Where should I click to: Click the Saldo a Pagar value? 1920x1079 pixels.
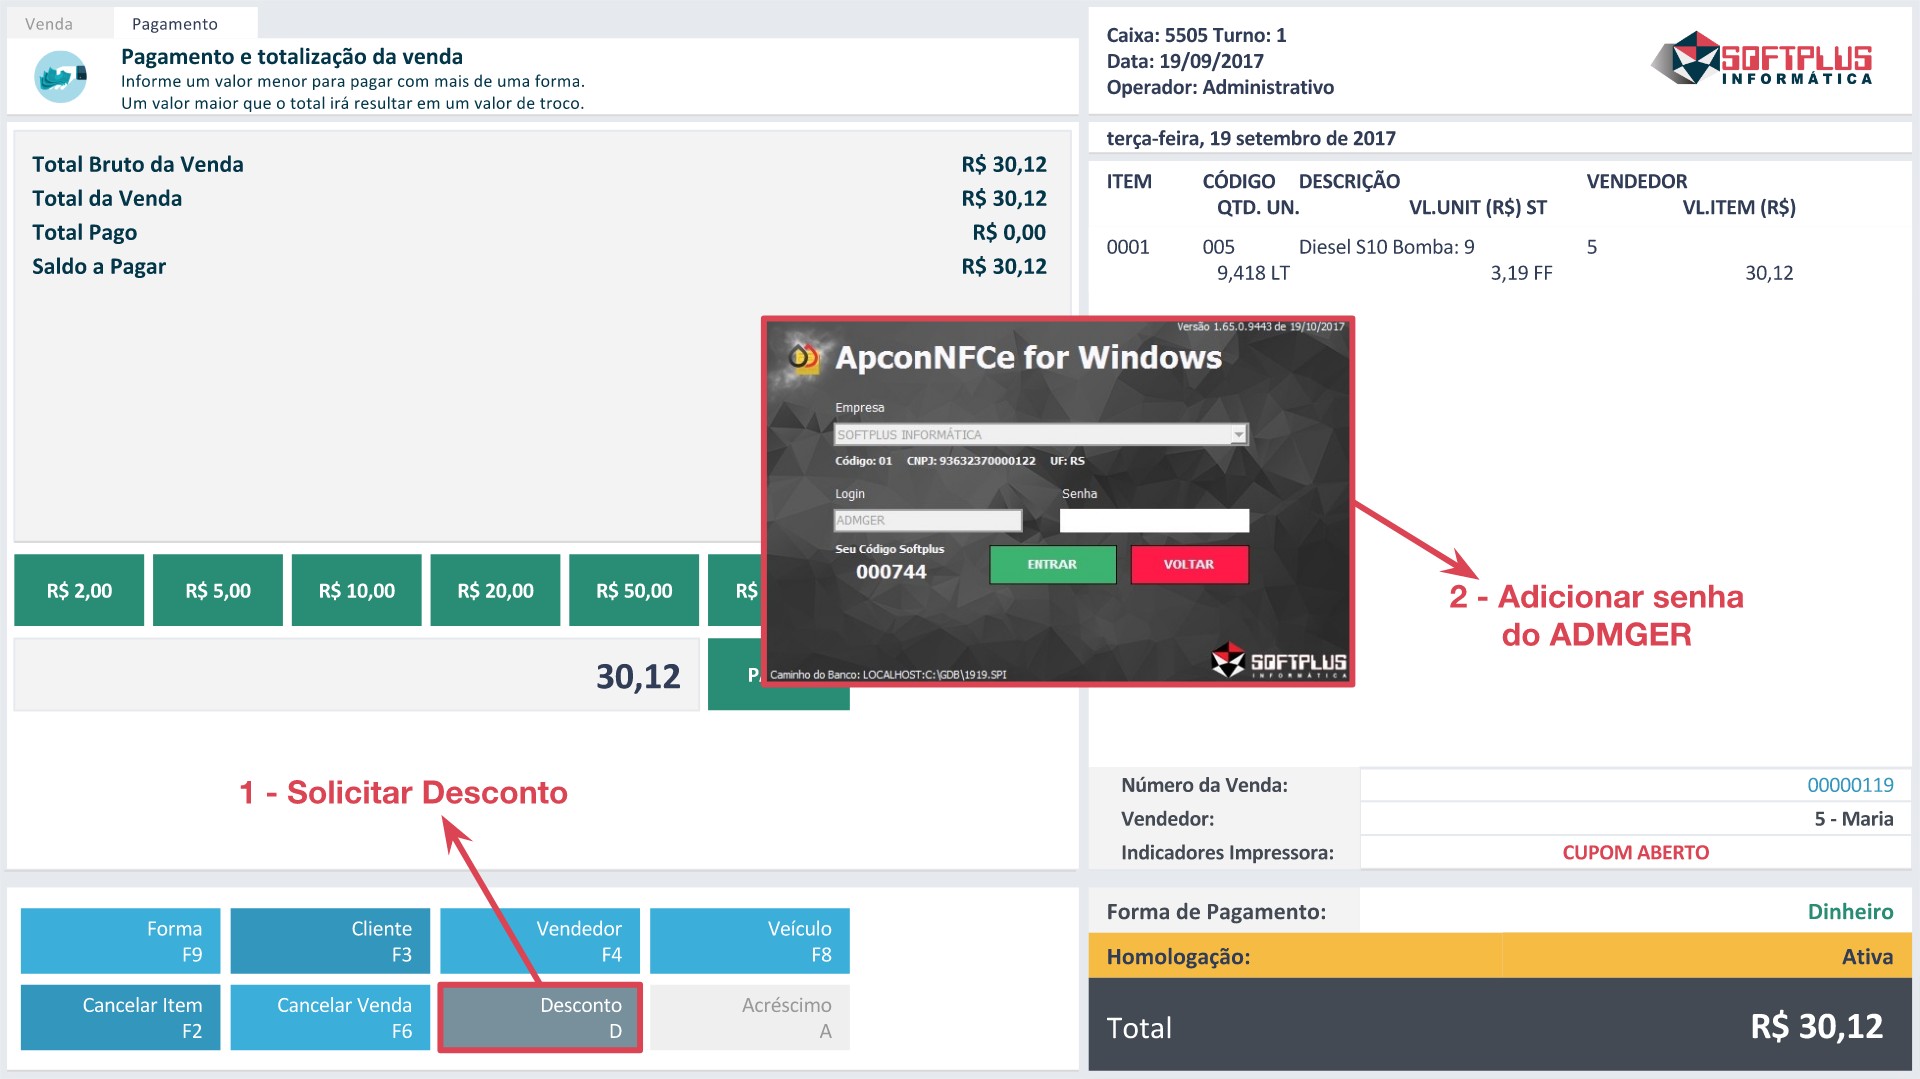click(1004, 266)
